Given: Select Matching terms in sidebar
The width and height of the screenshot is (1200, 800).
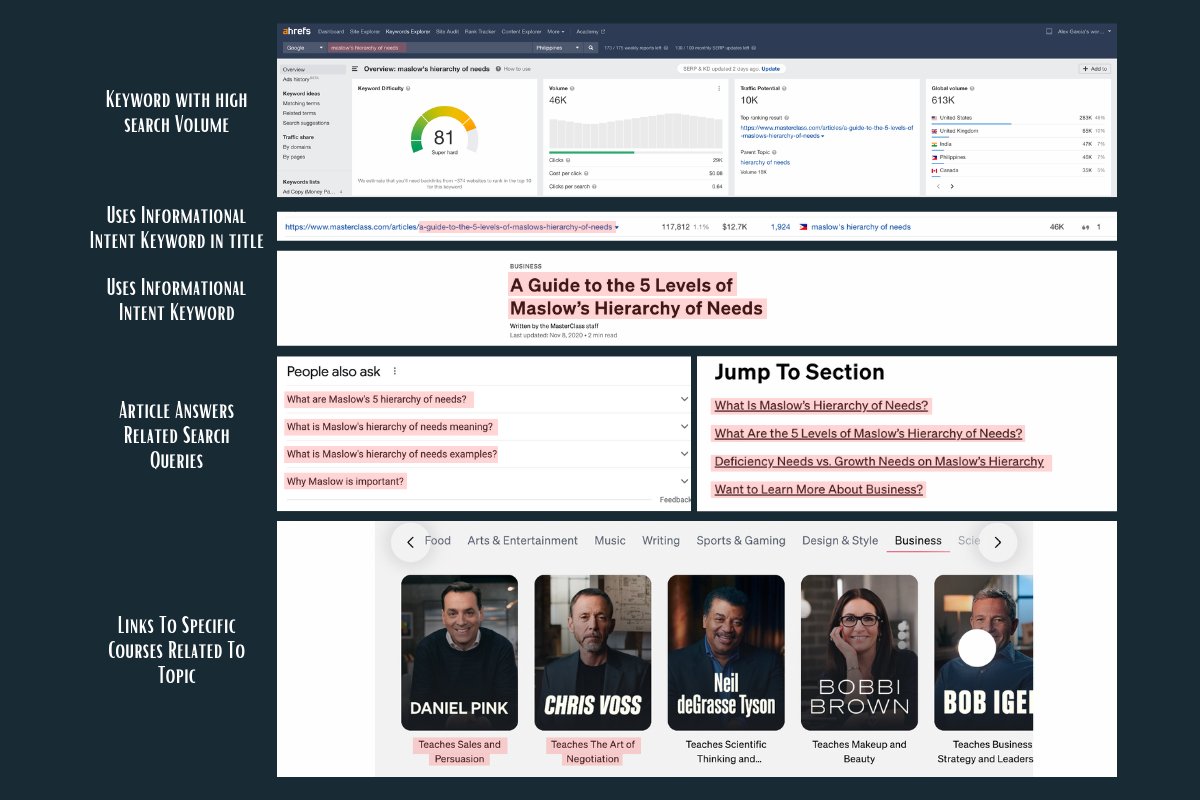Looking at the screenshot, I should pyautogui.click(x=301, y=103).
